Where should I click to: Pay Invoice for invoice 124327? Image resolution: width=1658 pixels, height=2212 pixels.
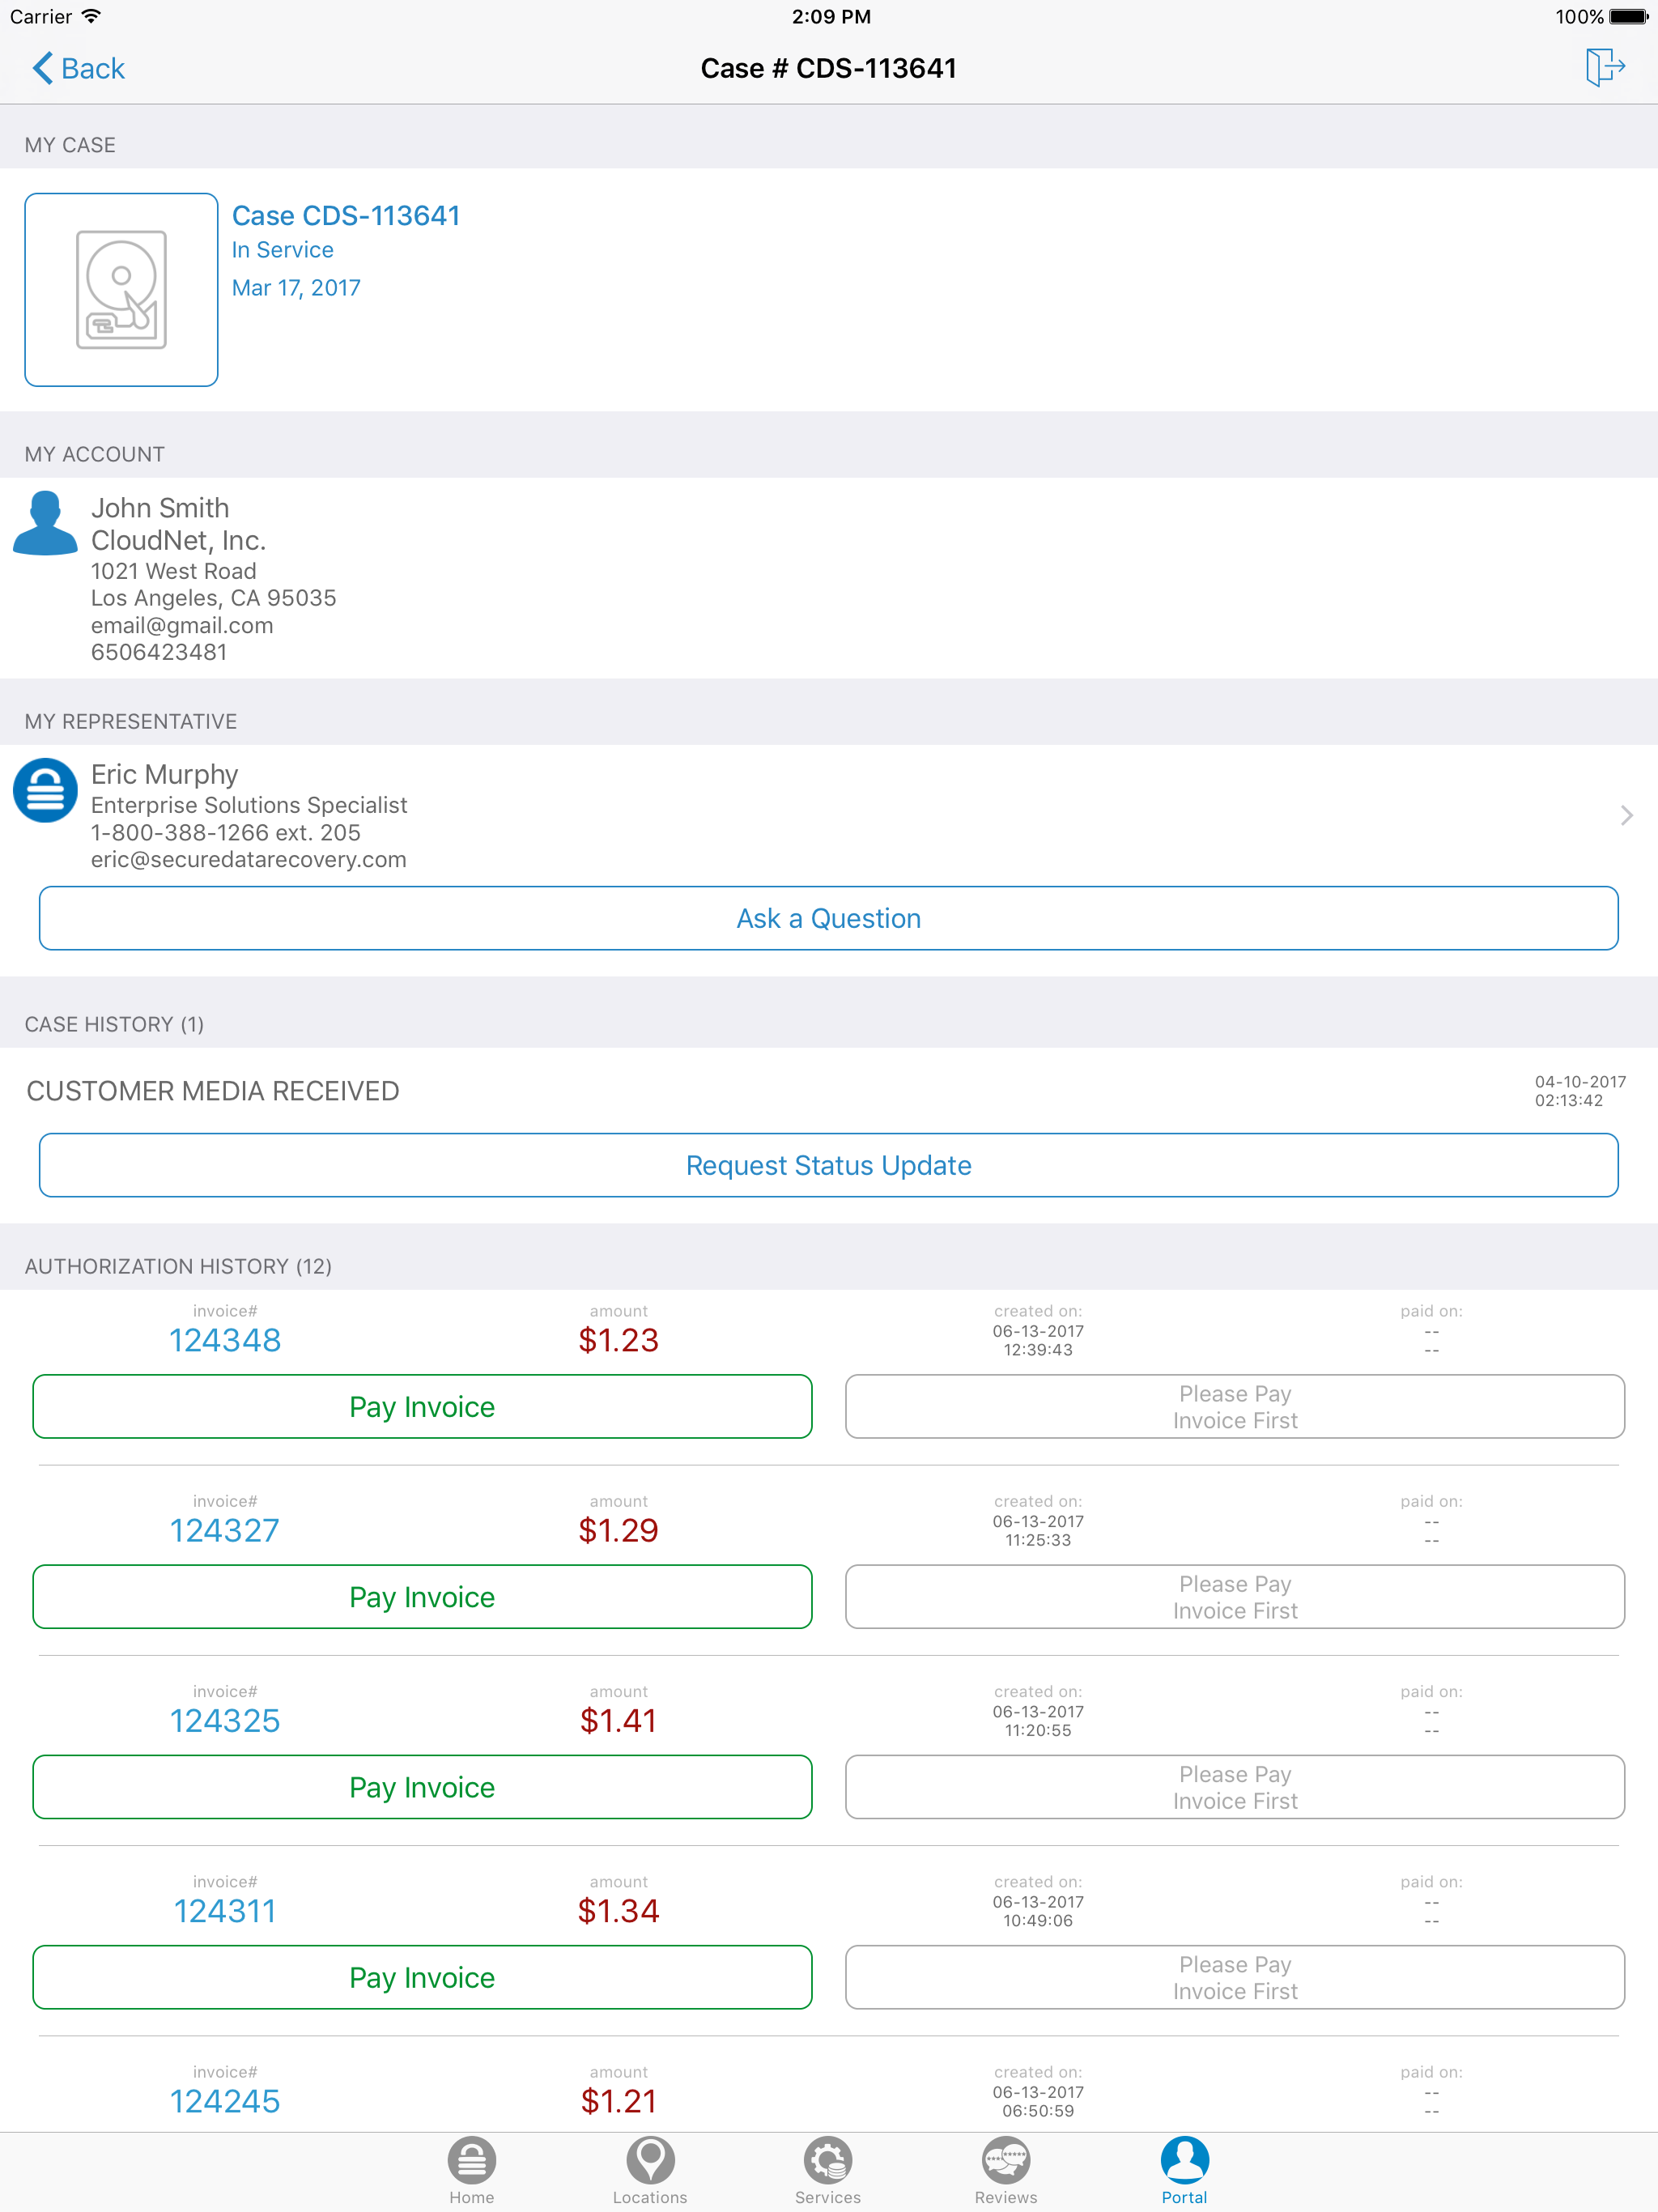tap(422, 1597)
